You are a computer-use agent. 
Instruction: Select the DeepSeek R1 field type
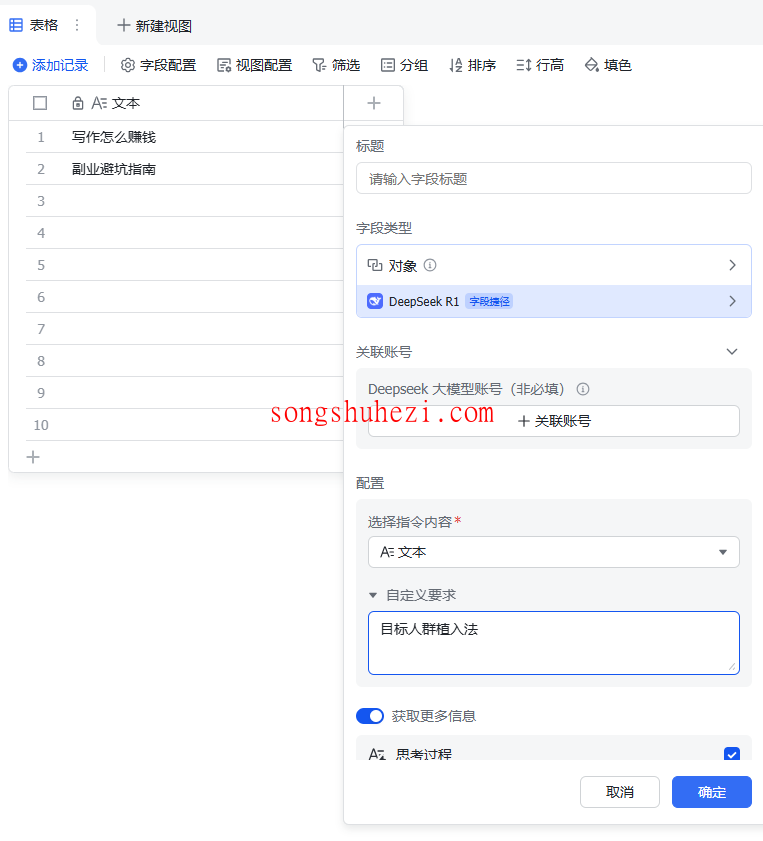point(554,301)
